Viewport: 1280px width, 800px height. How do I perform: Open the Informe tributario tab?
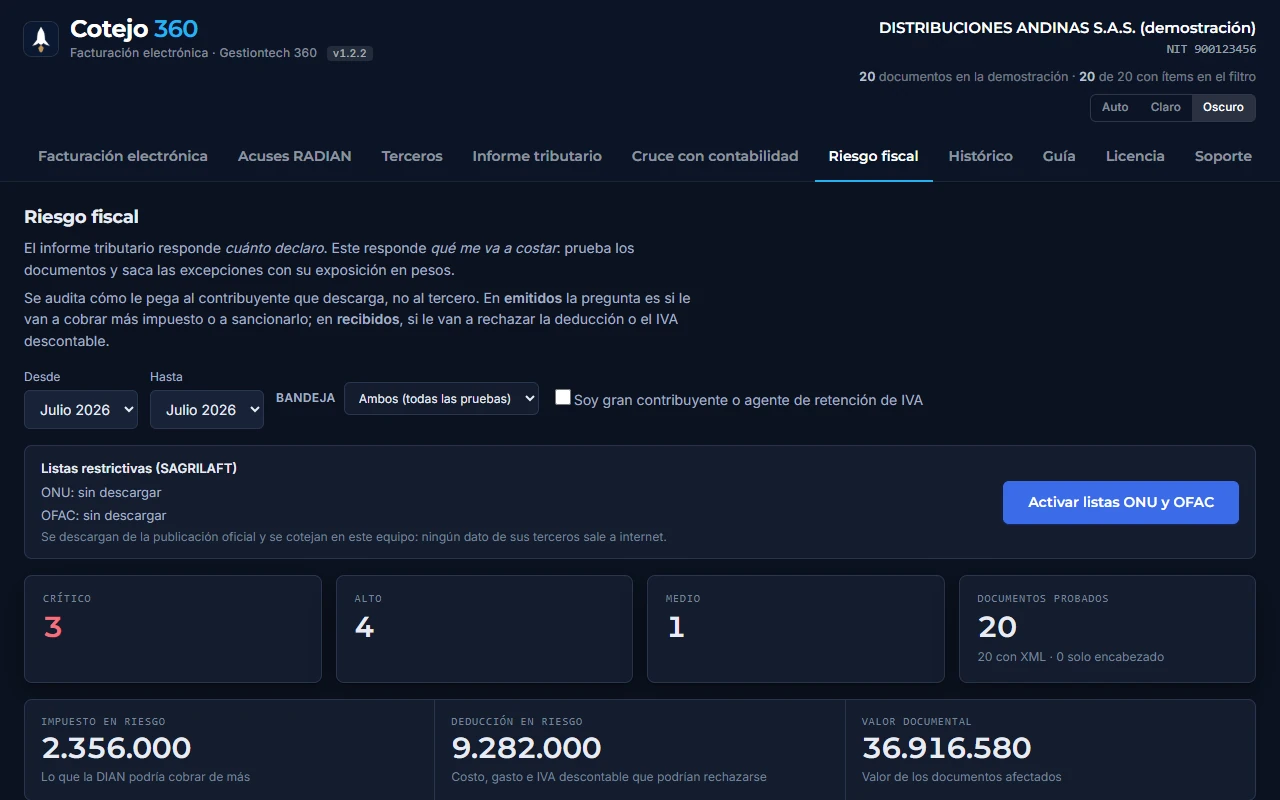537,156
